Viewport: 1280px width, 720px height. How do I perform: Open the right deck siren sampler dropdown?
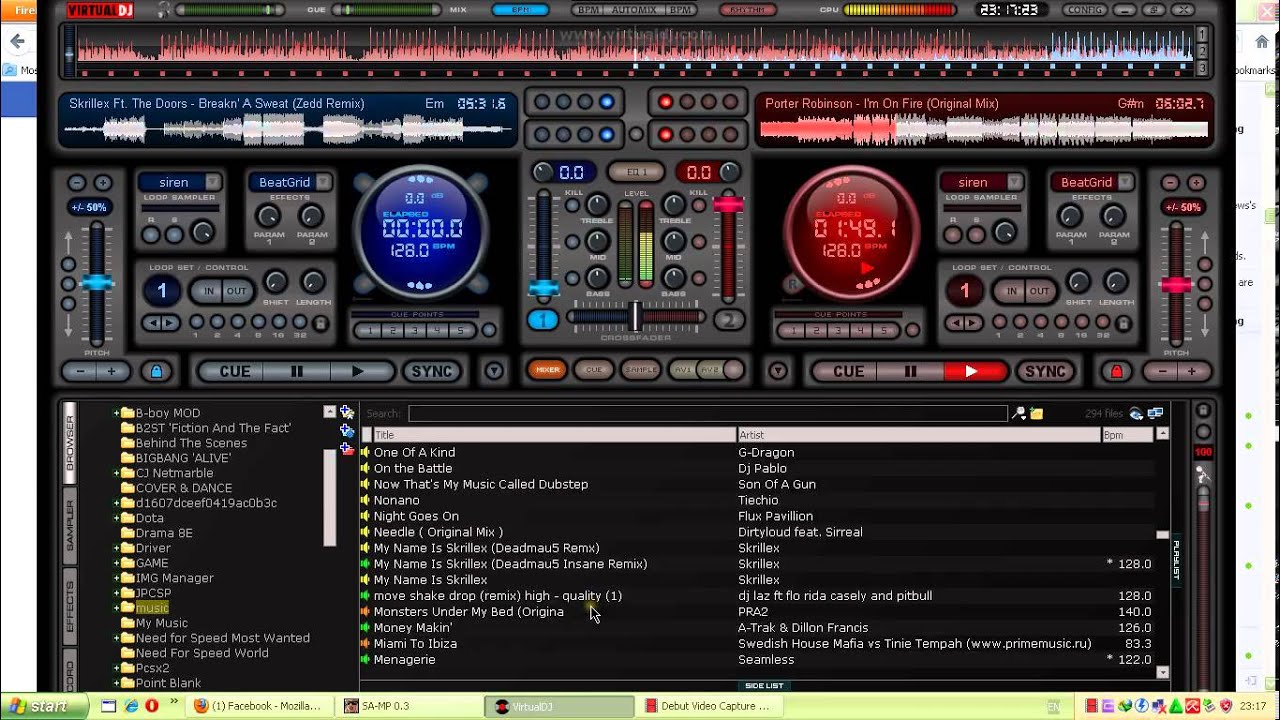click(1015, 182)
